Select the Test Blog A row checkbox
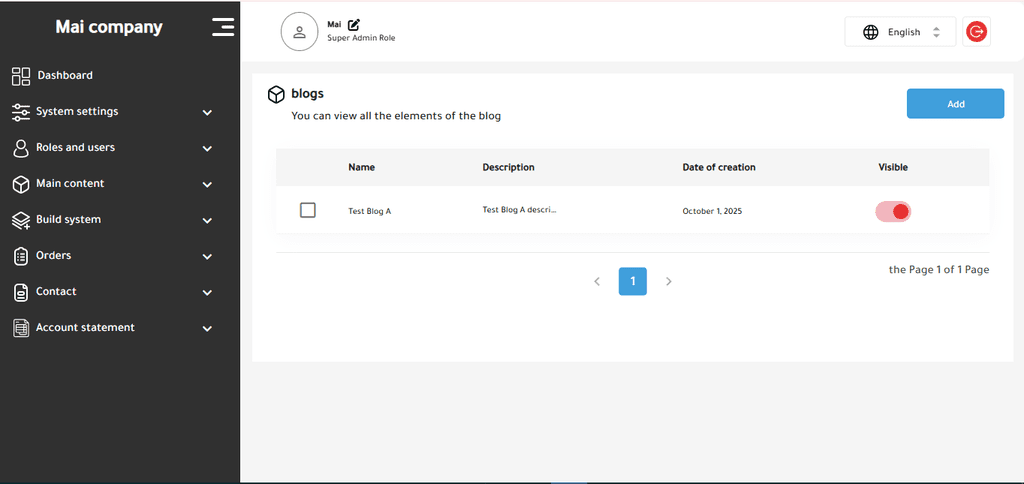The height and width of the screenshot is (484, 1024). [308, 210]
